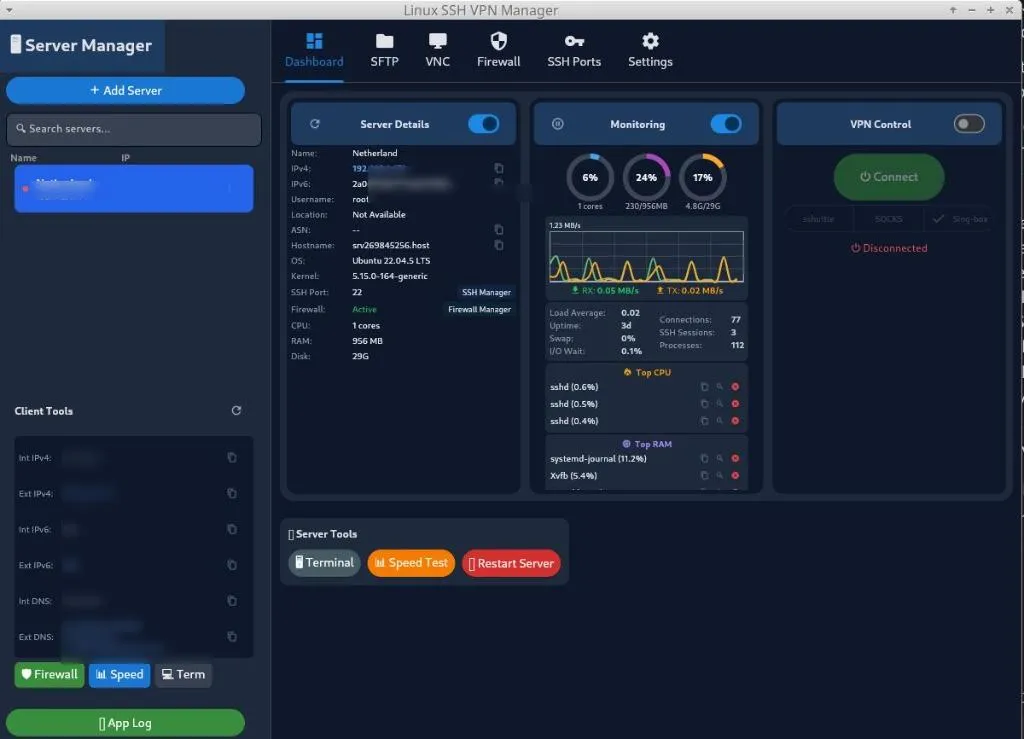This screenshot has width=1024, height=739.
Task: Click the "5.15.0-164-generic" kernel value
Action: pos(390,276)
